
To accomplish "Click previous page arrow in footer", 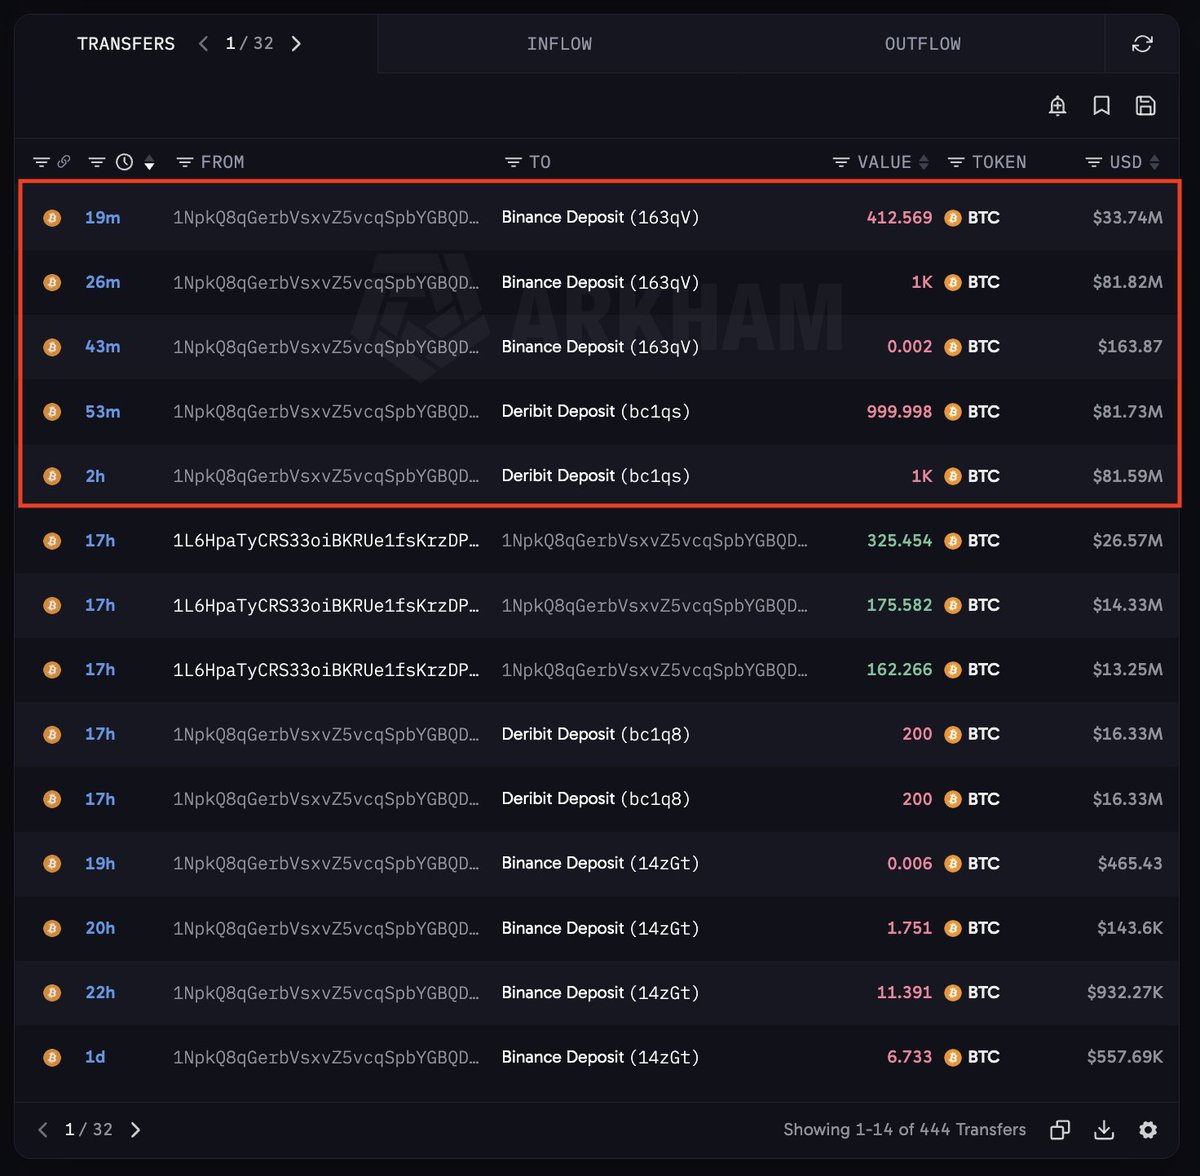I will (43, 1130).
